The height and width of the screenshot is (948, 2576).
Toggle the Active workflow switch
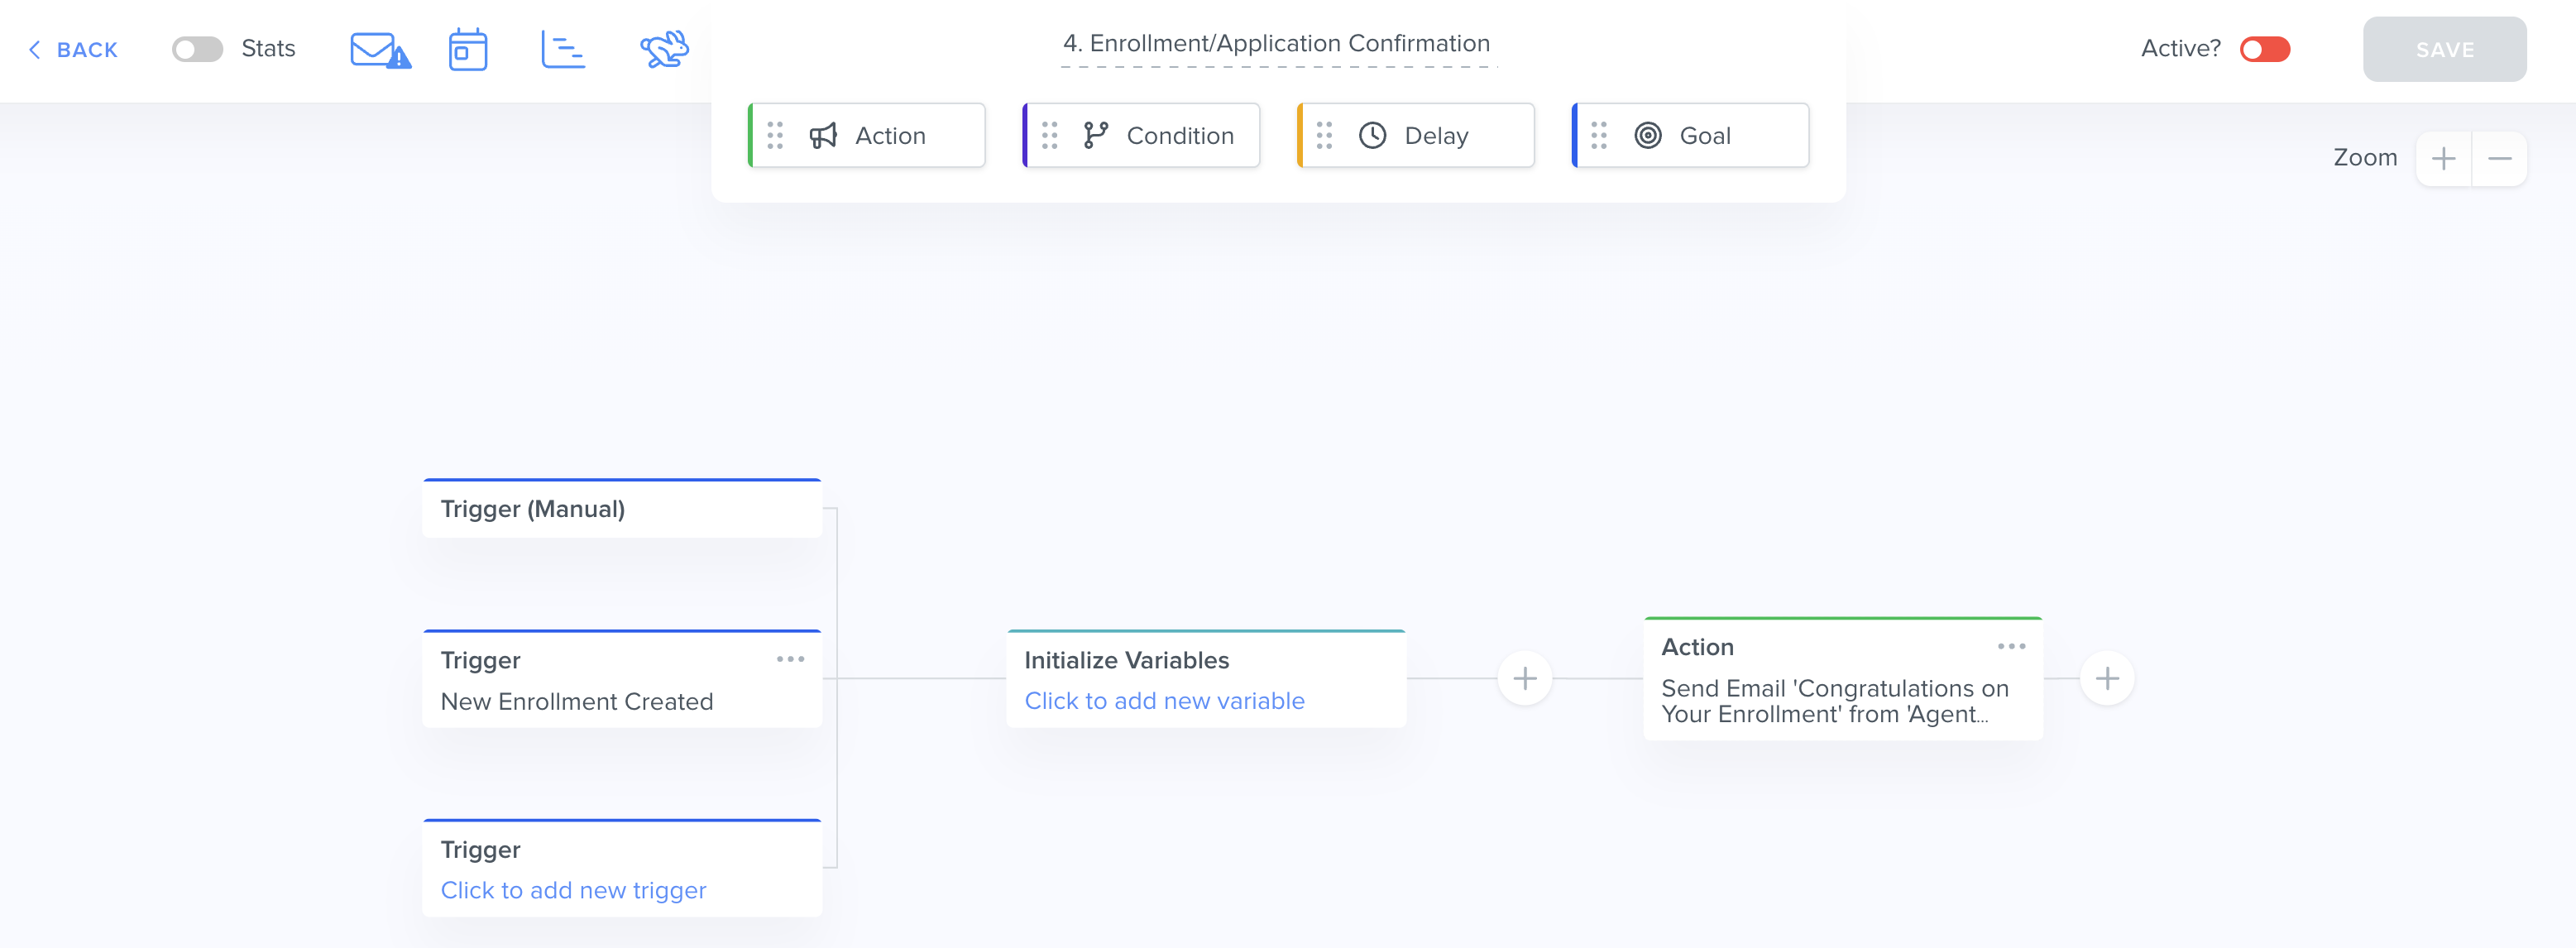(2264, 49)
